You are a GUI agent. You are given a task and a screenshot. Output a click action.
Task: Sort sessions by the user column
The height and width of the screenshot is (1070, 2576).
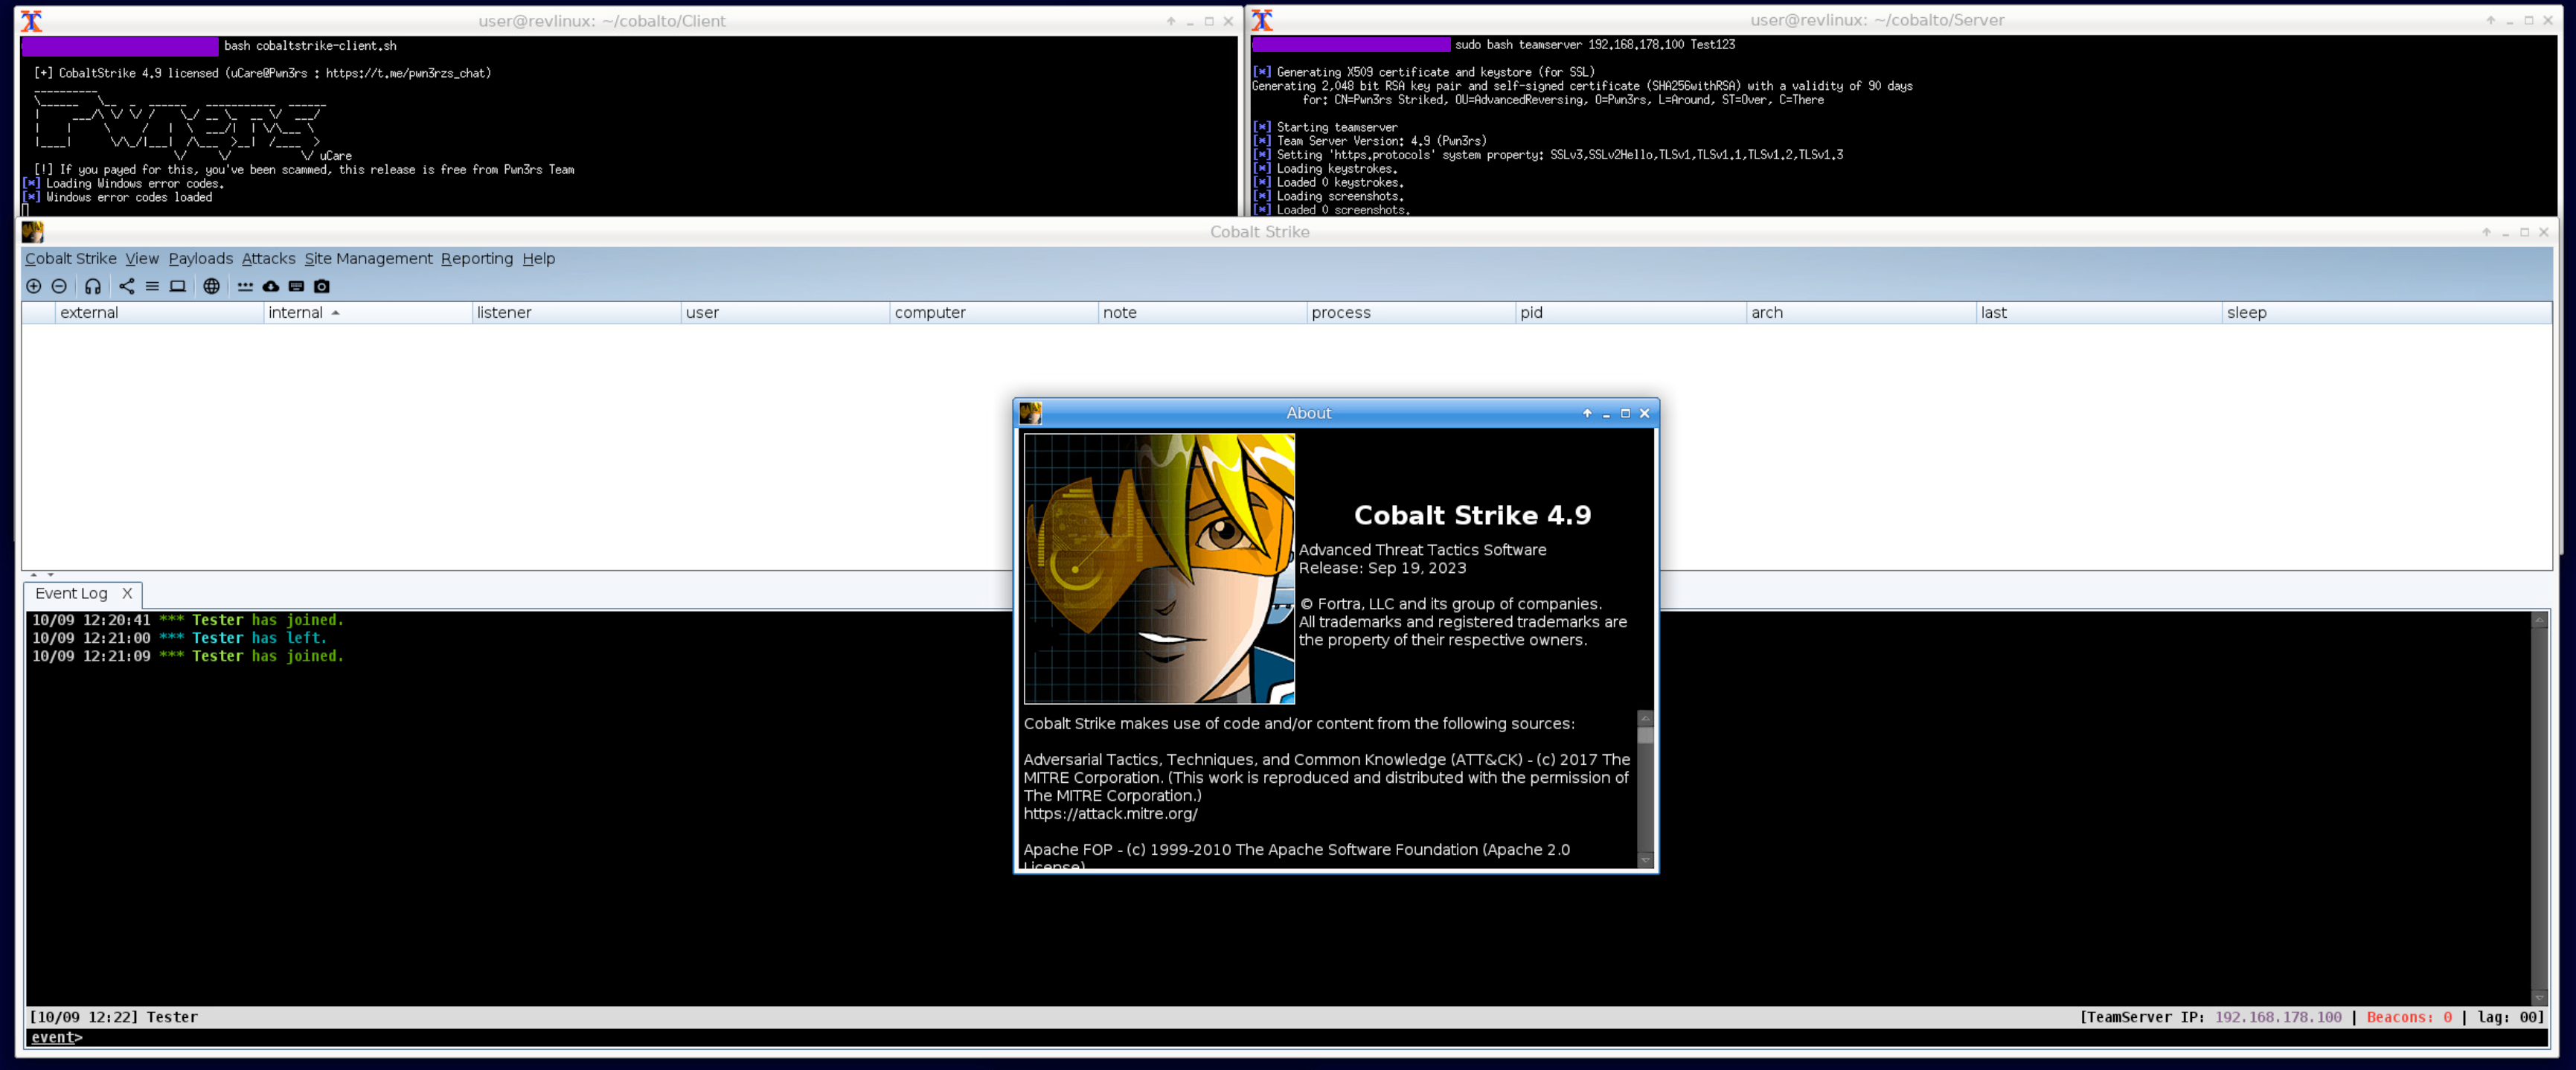click(786, 312)
